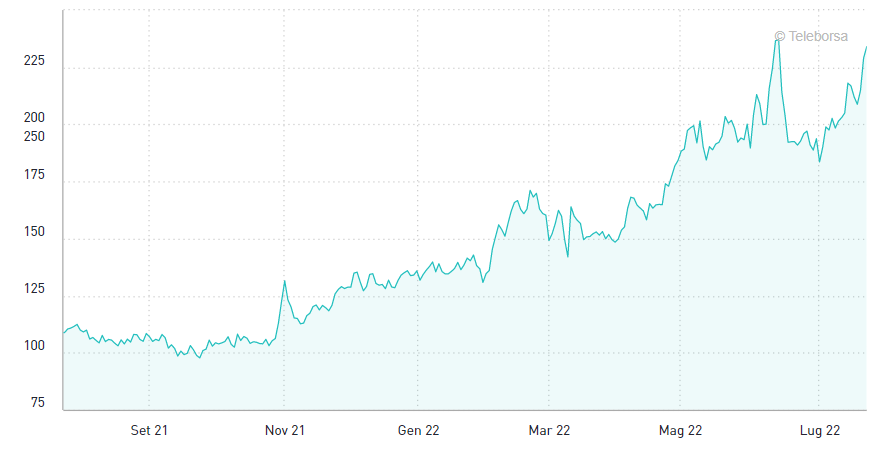Select the 250 y-axis value label
This screenshot has width=891, height=461.
point(34,136)
